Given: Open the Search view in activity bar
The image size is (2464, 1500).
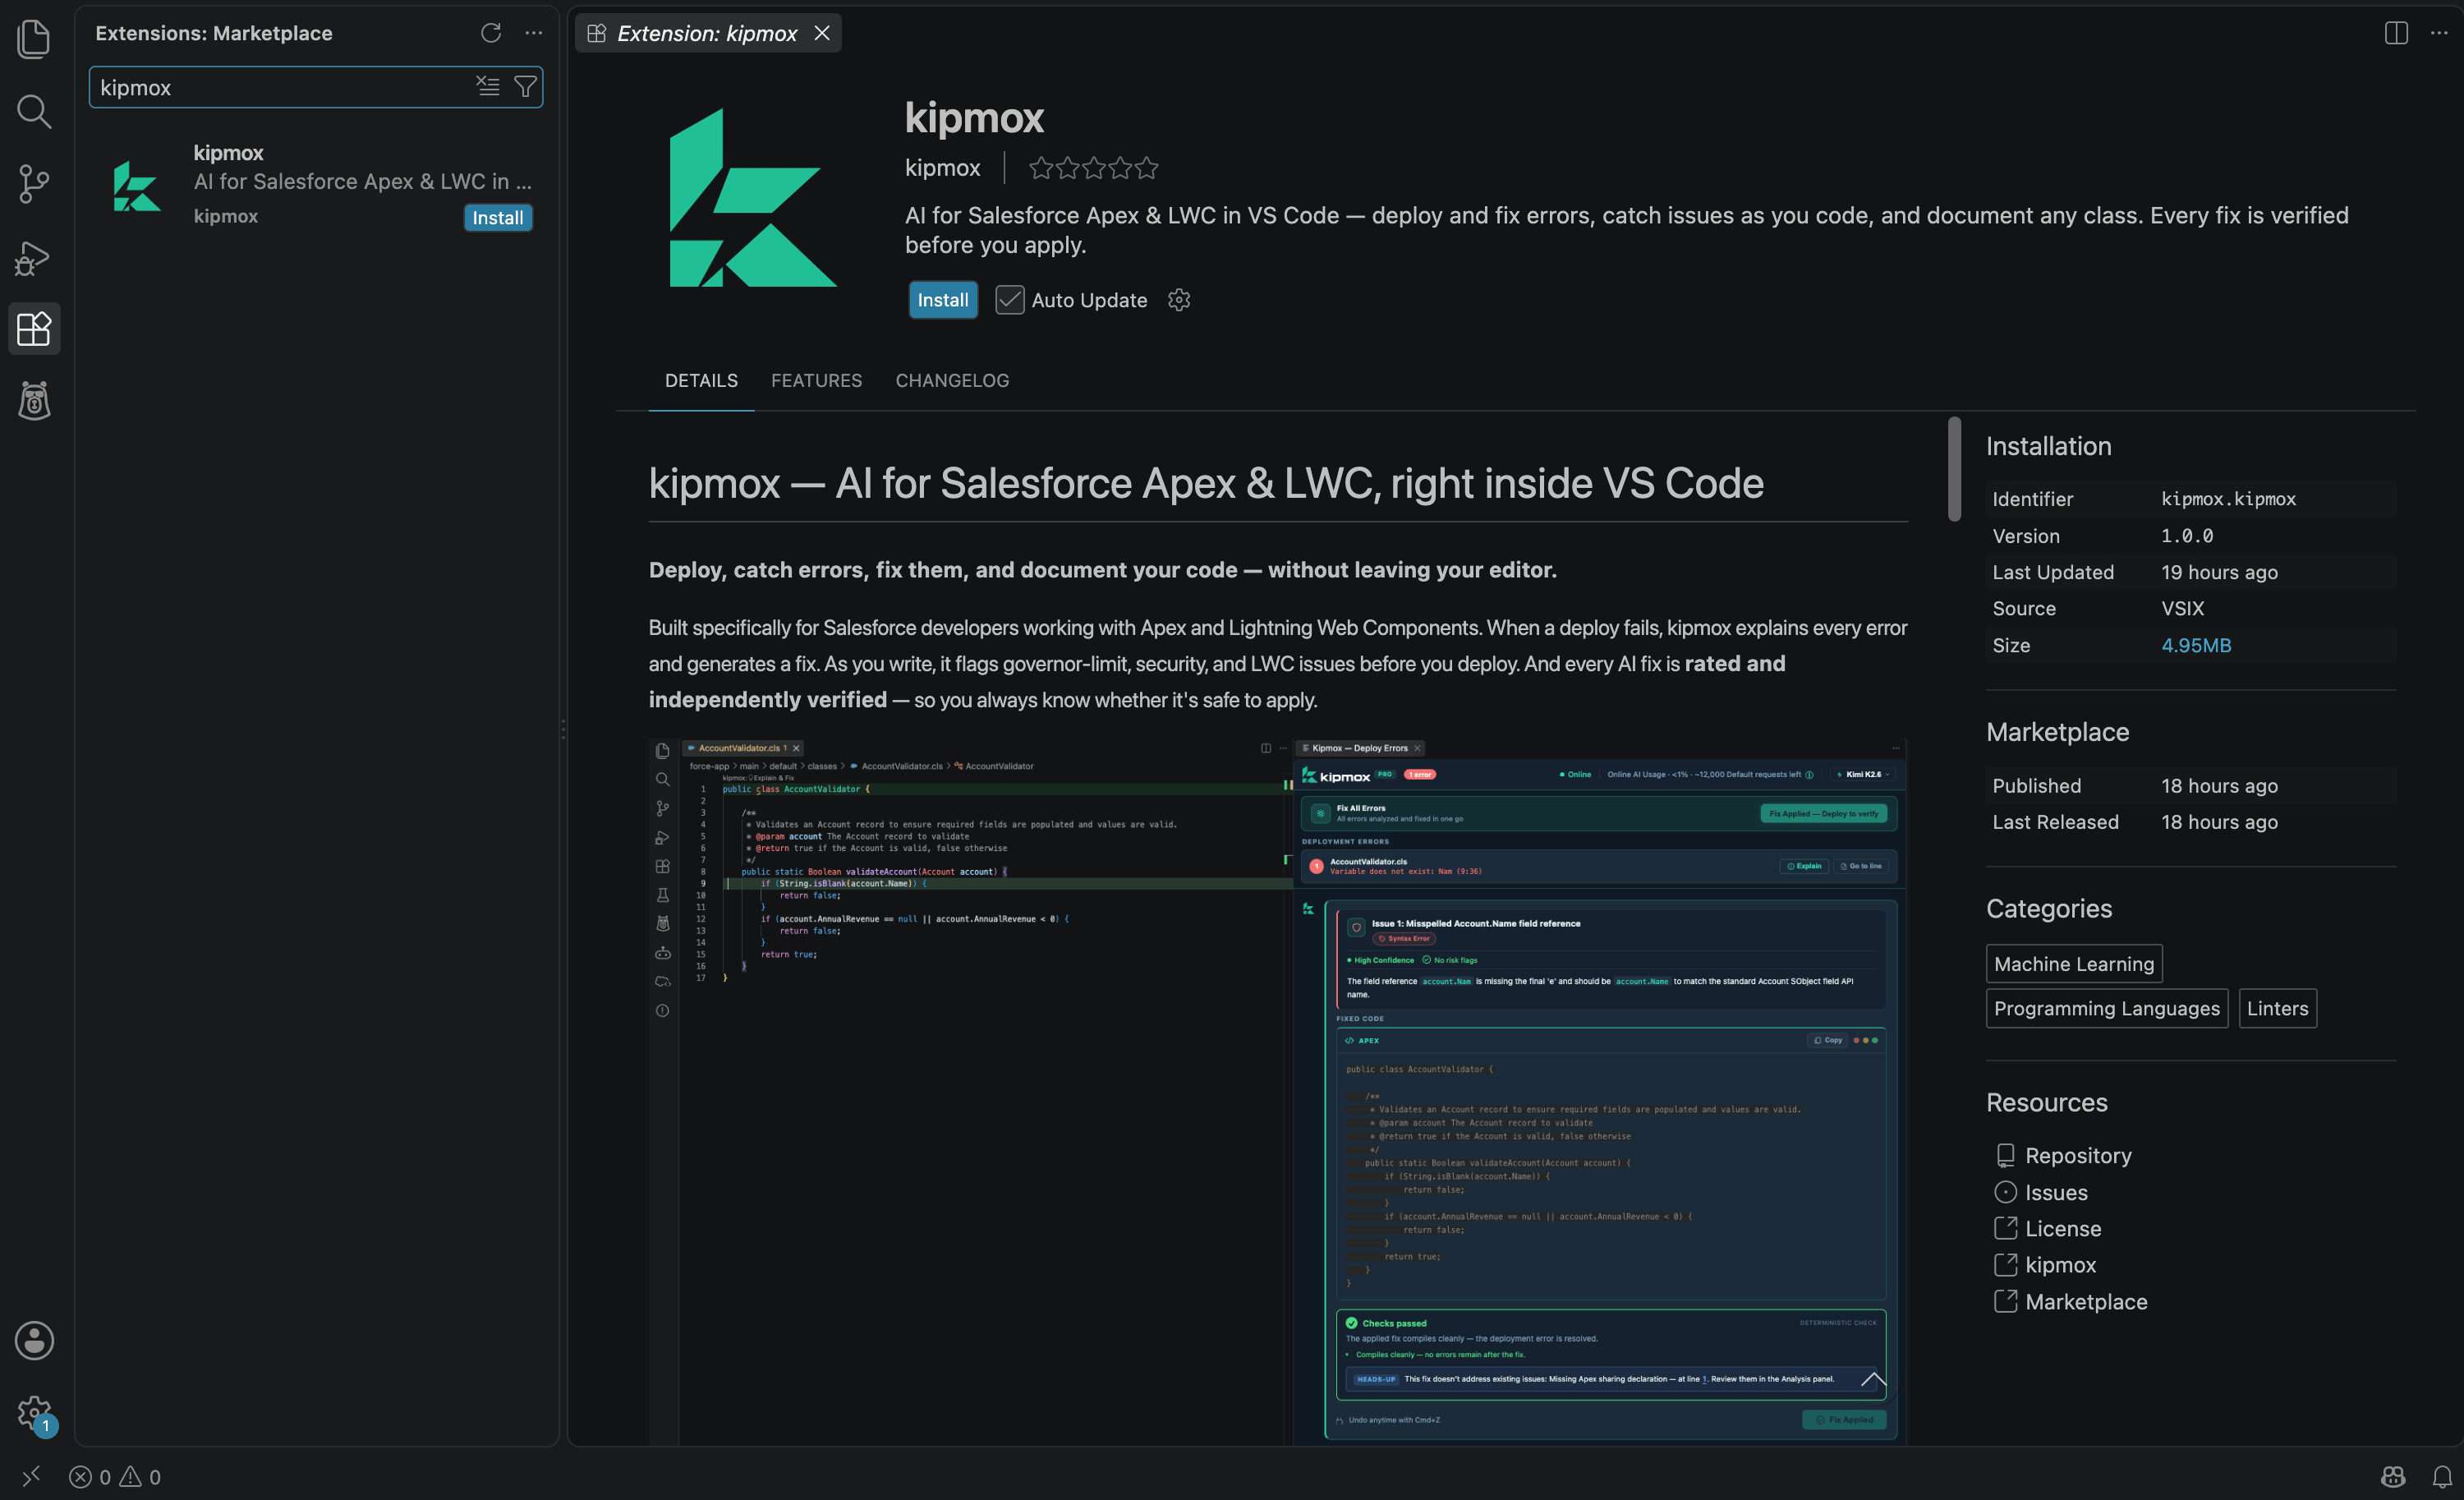Looking at the screenshot, I should (34, 111).
